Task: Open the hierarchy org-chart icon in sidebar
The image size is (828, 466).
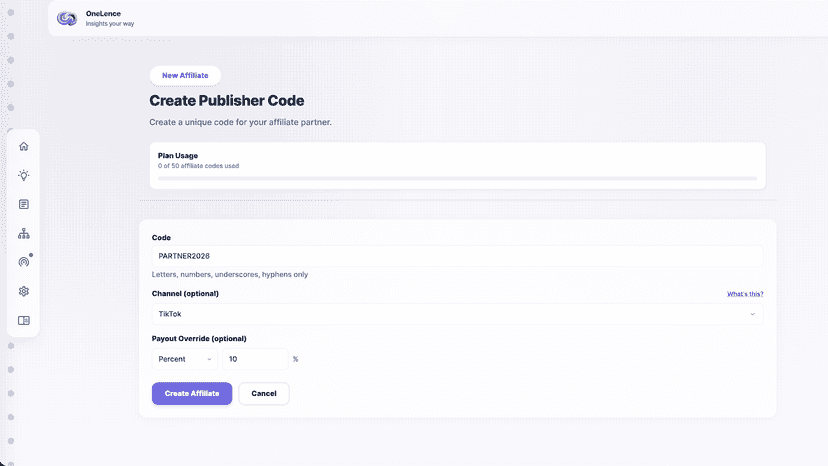Action: (24, 234)
